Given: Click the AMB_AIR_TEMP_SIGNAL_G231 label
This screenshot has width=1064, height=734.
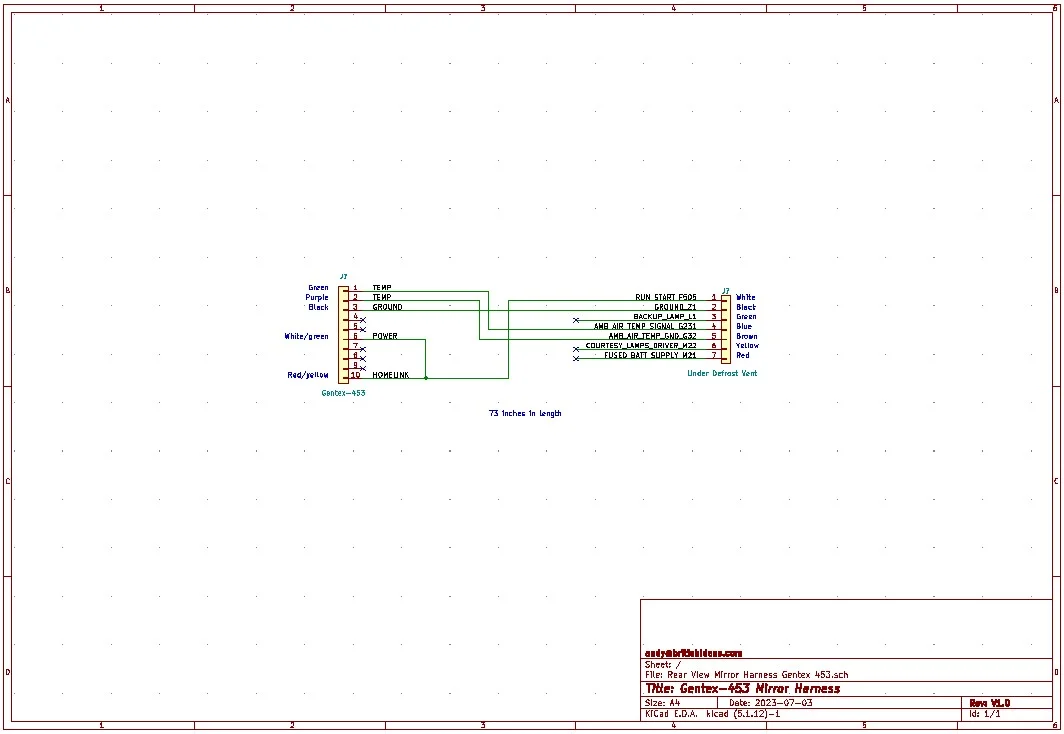Looking at the screenshot, I should click(x=645, y=326).
